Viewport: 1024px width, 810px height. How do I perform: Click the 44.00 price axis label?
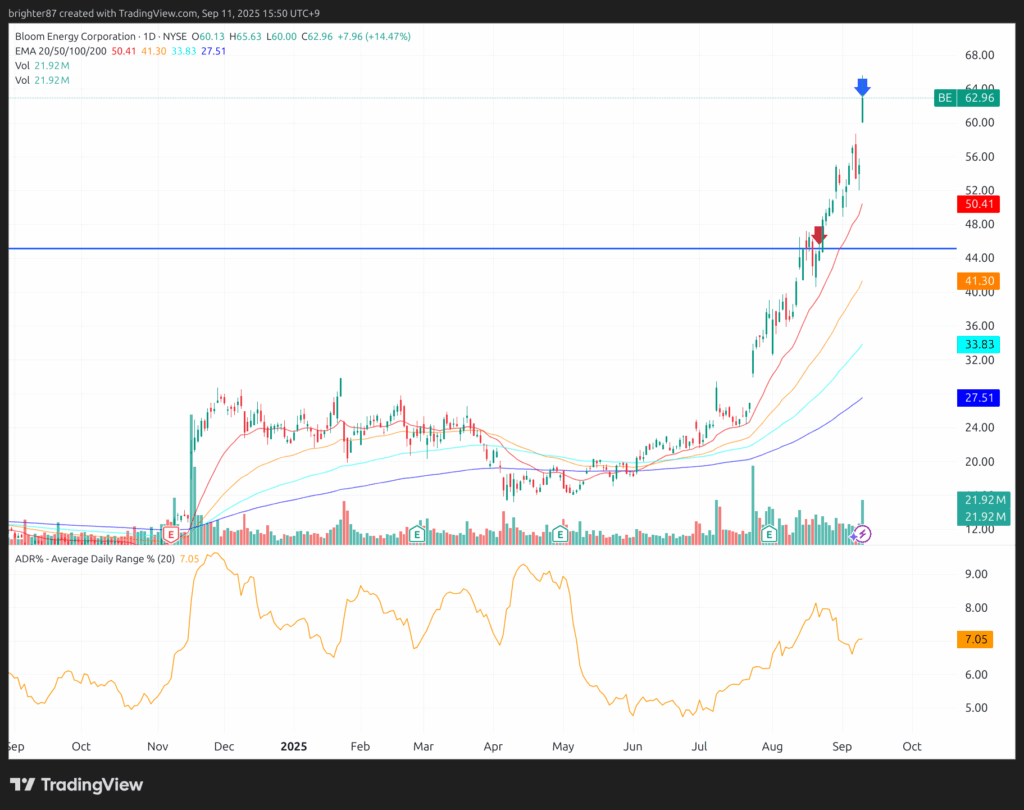(980, 258)
